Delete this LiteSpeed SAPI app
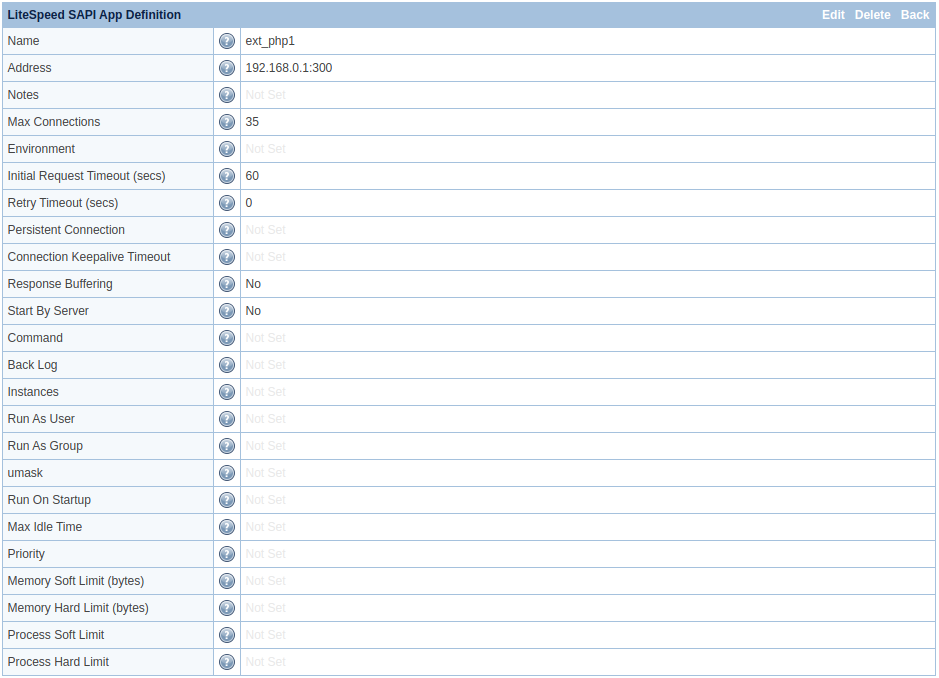Viewport: 939px width, 678px height. [872, 15]
